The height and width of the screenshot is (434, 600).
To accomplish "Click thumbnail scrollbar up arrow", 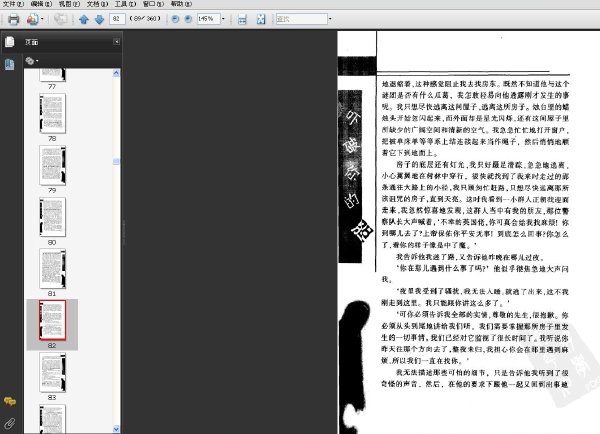I will [x=116, y=73].
